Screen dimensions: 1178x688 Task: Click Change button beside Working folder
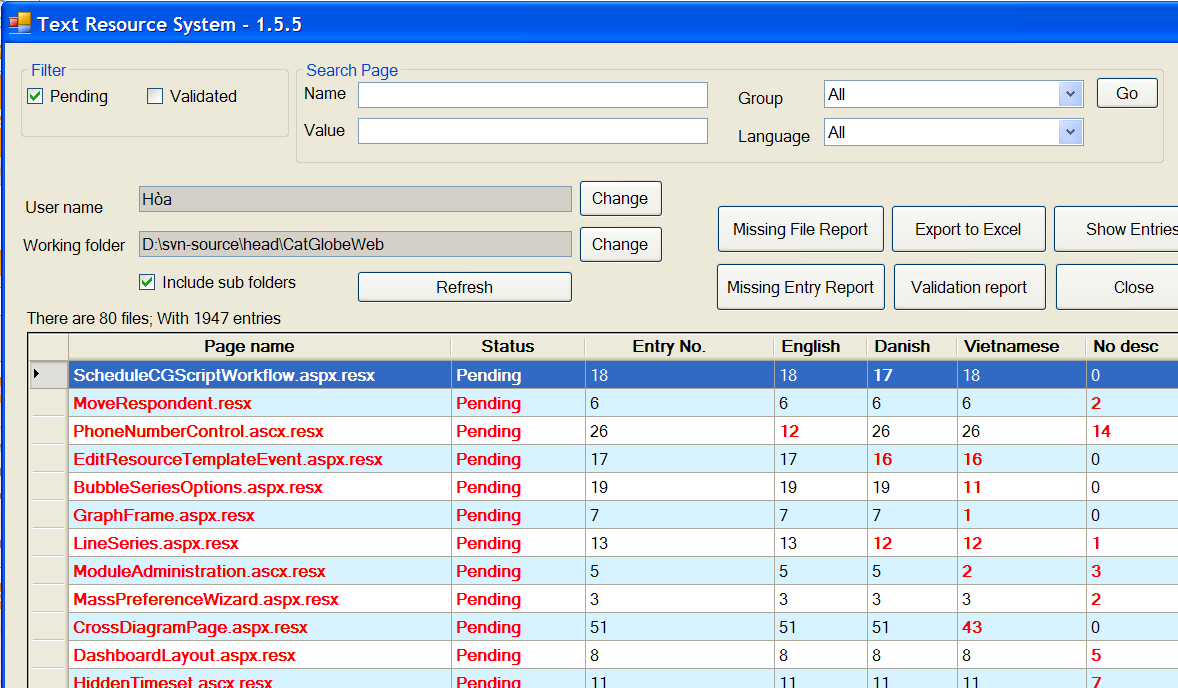[620, 244]
